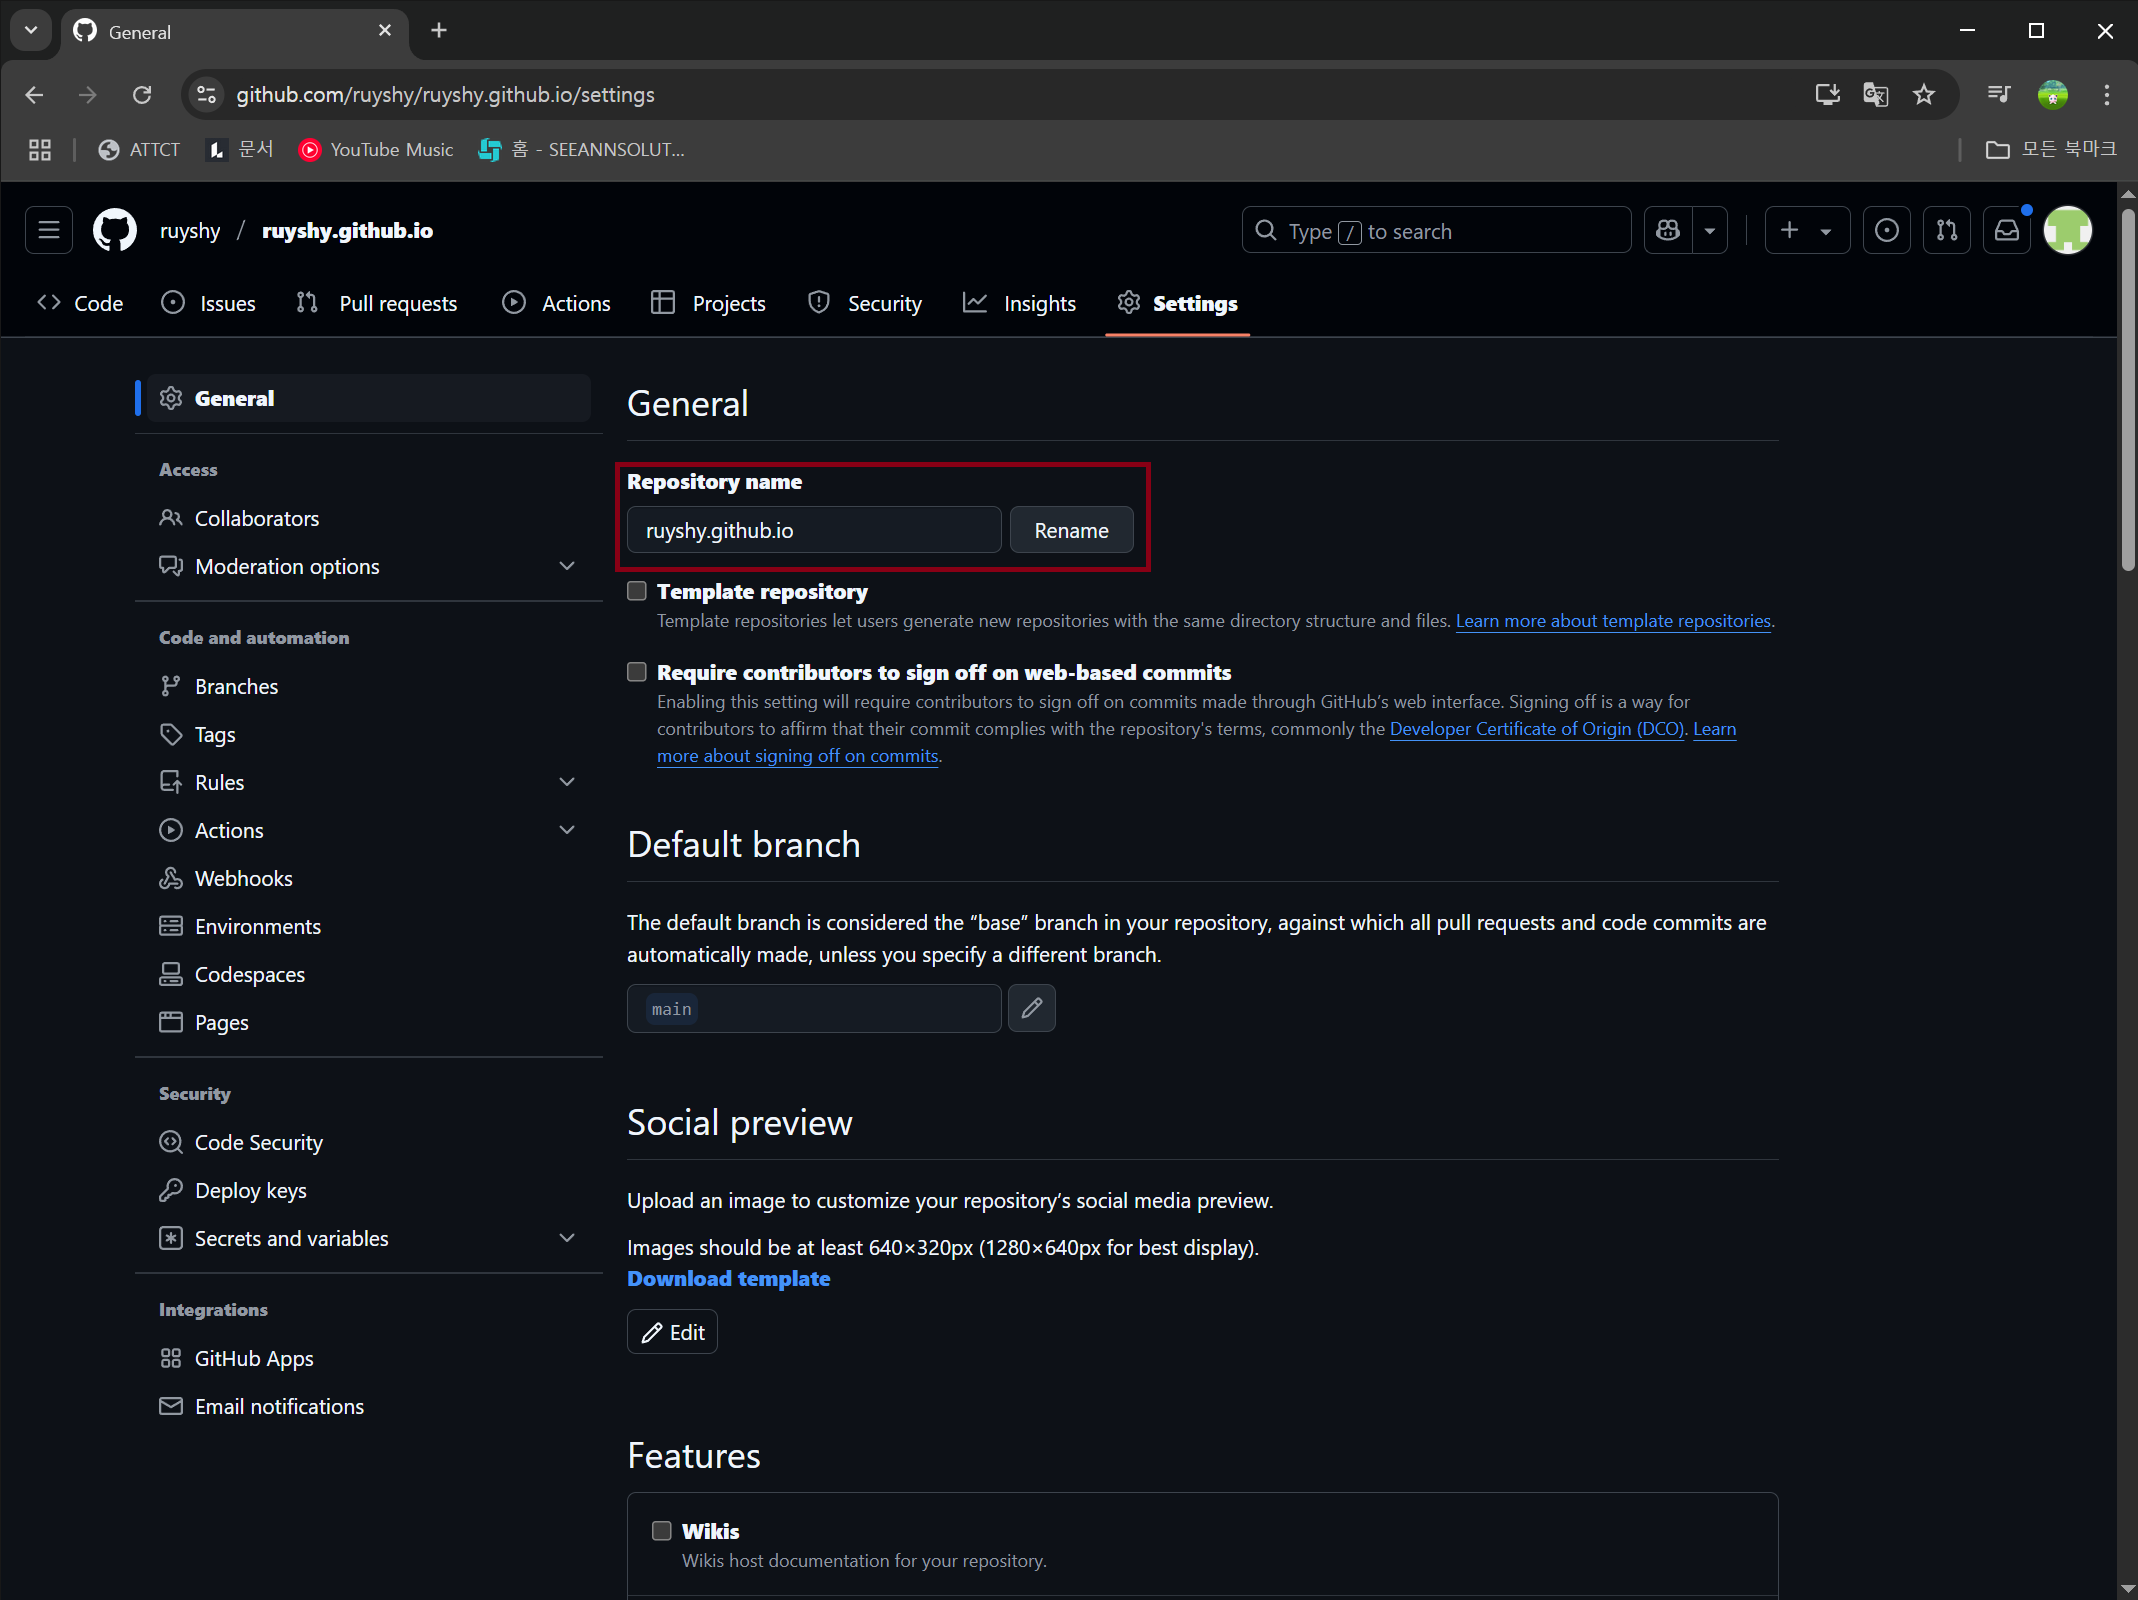
Task: Open Pages settings in the sidebar
Action: (x=221, y=1022)
